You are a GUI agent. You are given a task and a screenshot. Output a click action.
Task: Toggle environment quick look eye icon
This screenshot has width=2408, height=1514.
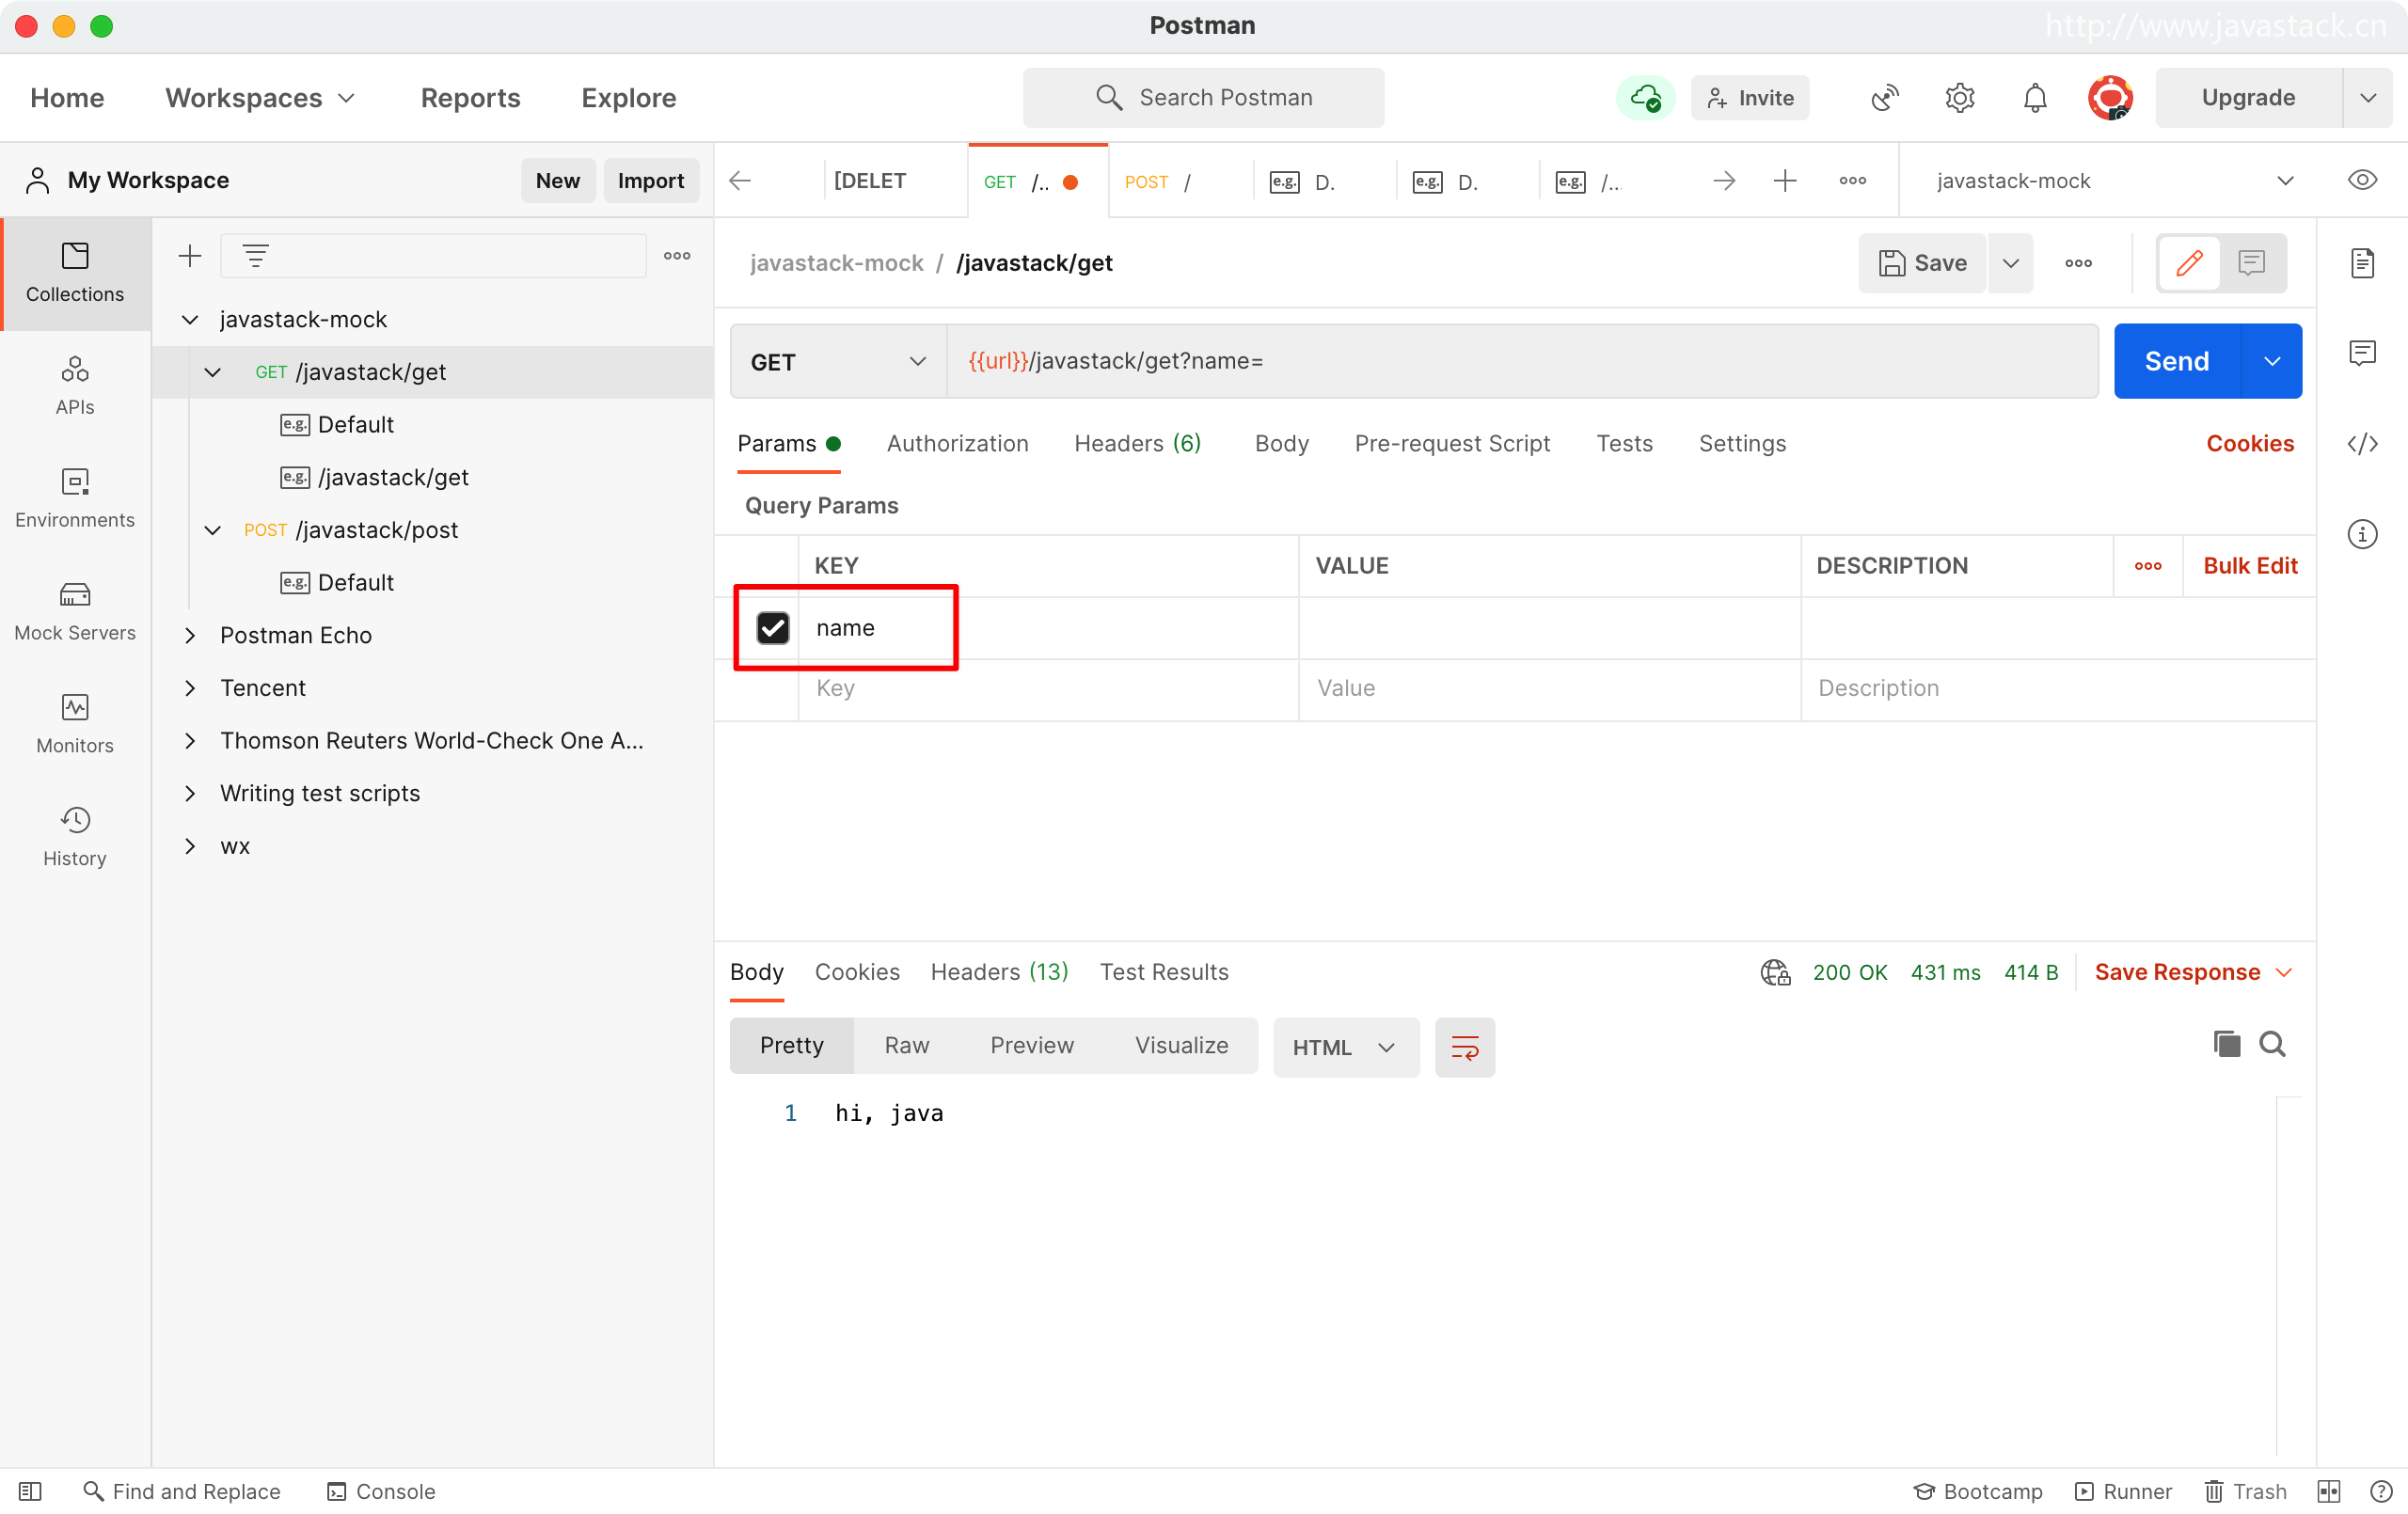tap(2362, 181)
